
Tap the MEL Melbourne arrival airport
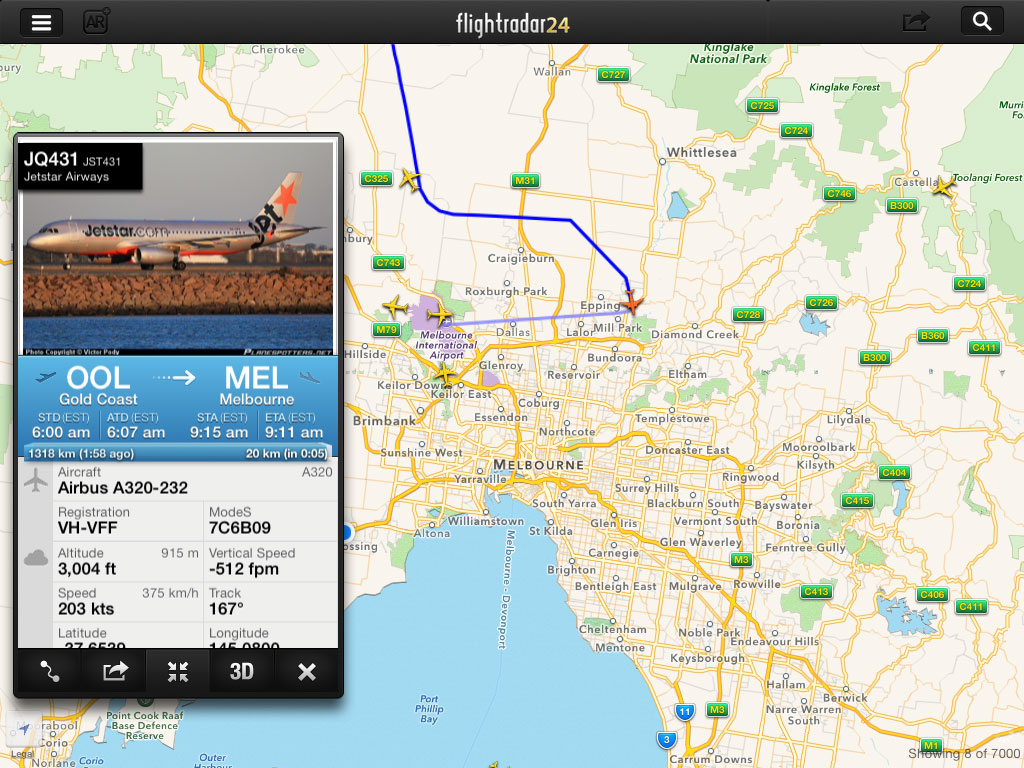point(259,386)
